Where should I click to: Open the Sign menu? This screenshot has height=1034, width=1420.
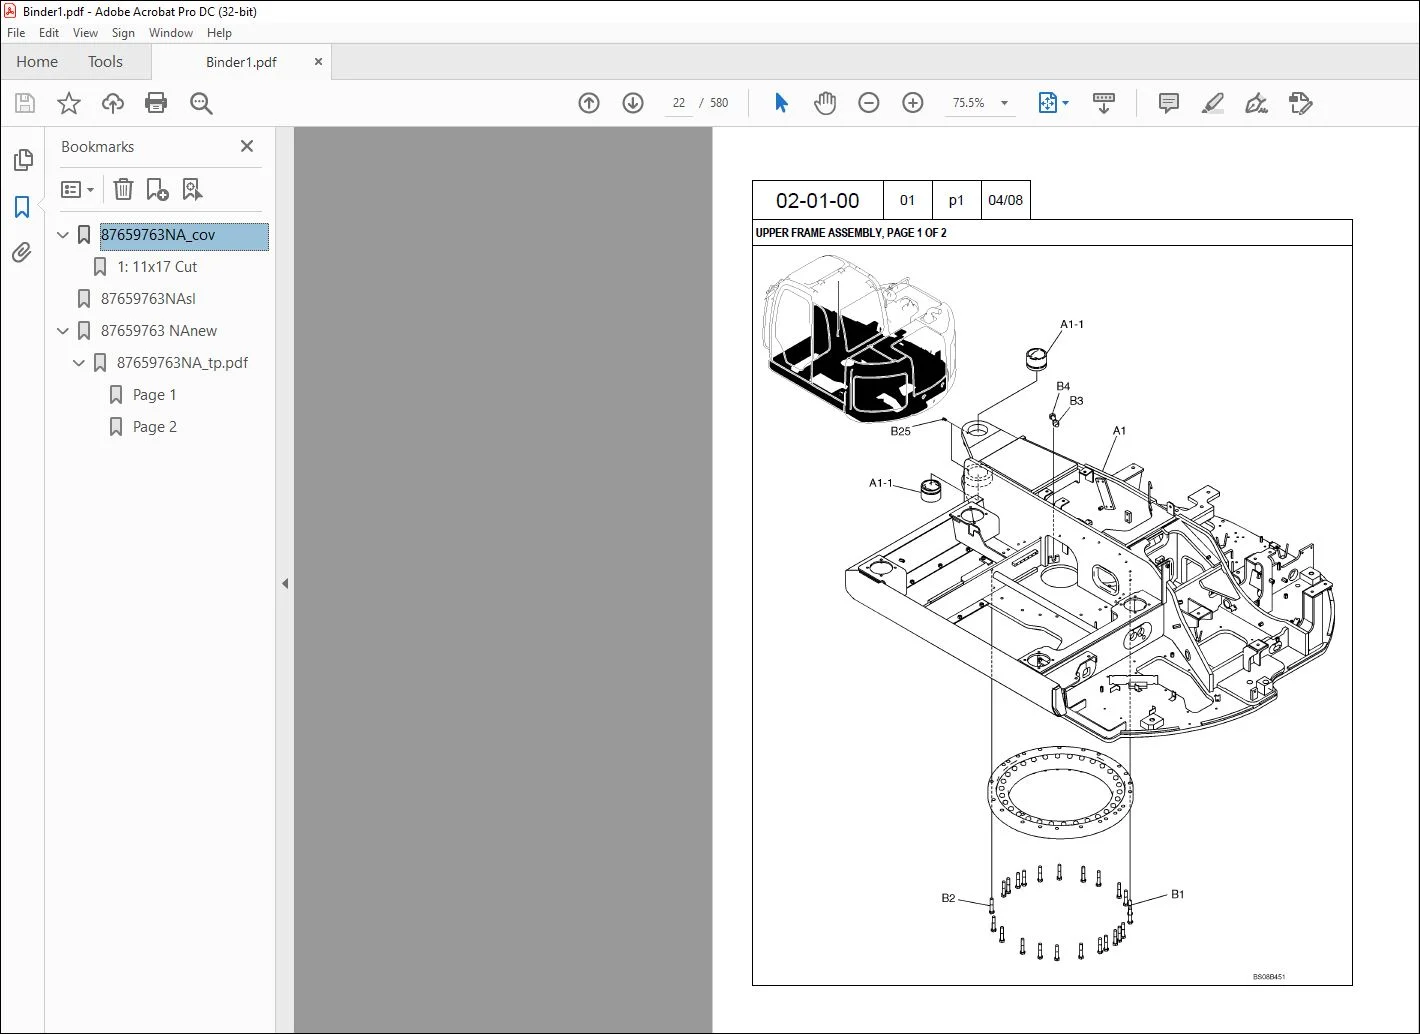coord(123,33)
